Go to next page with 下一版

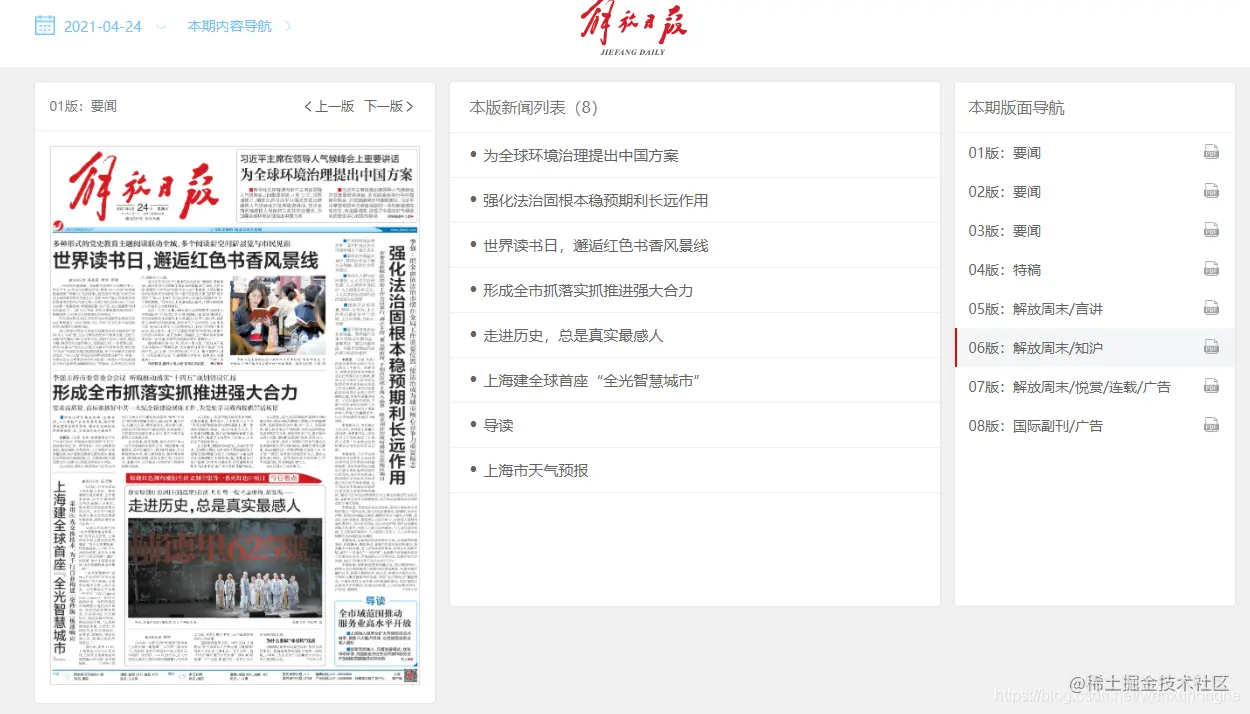389,106
